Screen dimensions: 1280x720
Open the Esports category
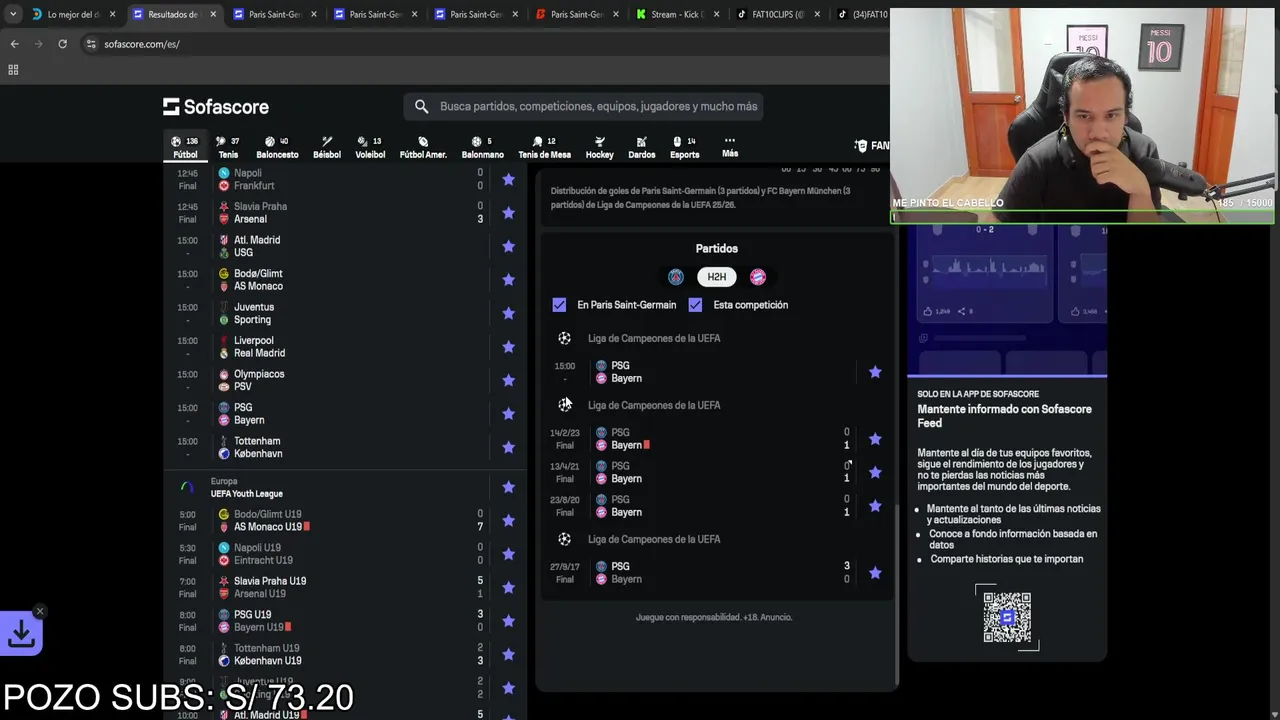click(x=684, y=147)
